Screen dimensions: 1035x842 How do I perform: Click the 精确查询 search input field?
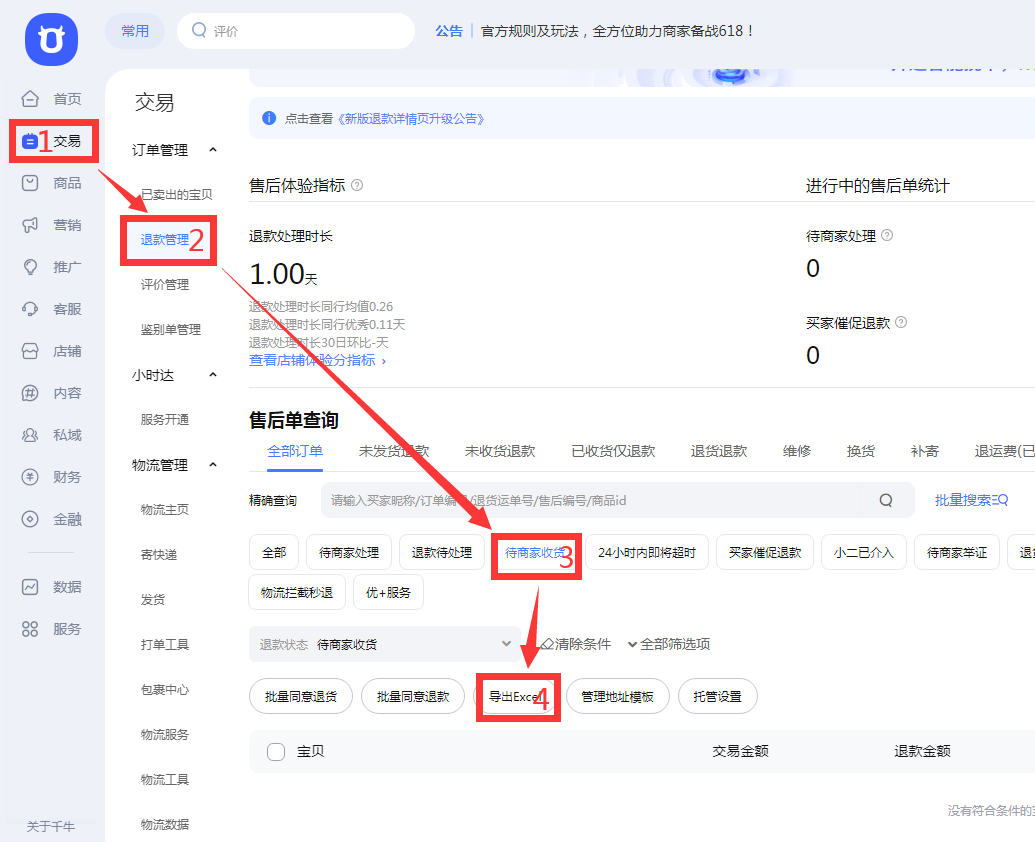(590, 500)
